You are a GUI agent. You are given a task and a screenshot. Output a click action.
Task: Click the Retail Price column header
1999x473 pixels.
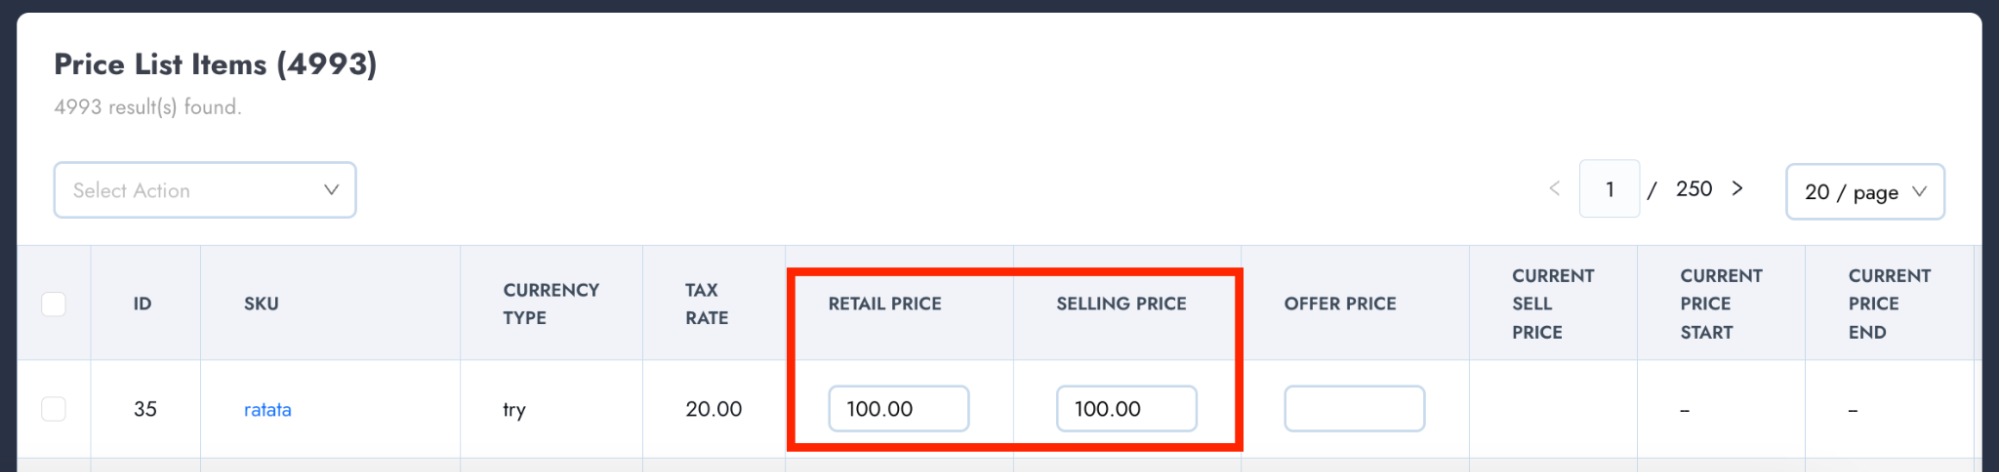point(885,304)
